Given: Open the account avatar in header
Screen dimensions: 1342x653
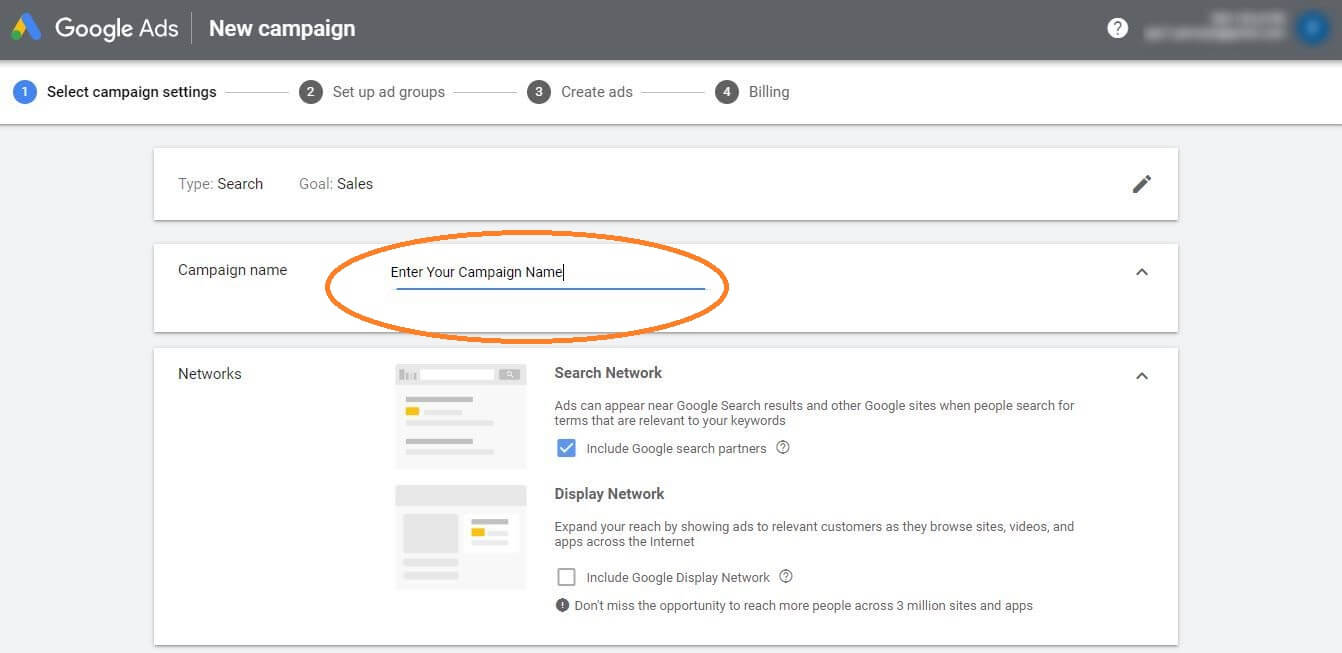Looking at the screenshot, I should (1311, 28).
